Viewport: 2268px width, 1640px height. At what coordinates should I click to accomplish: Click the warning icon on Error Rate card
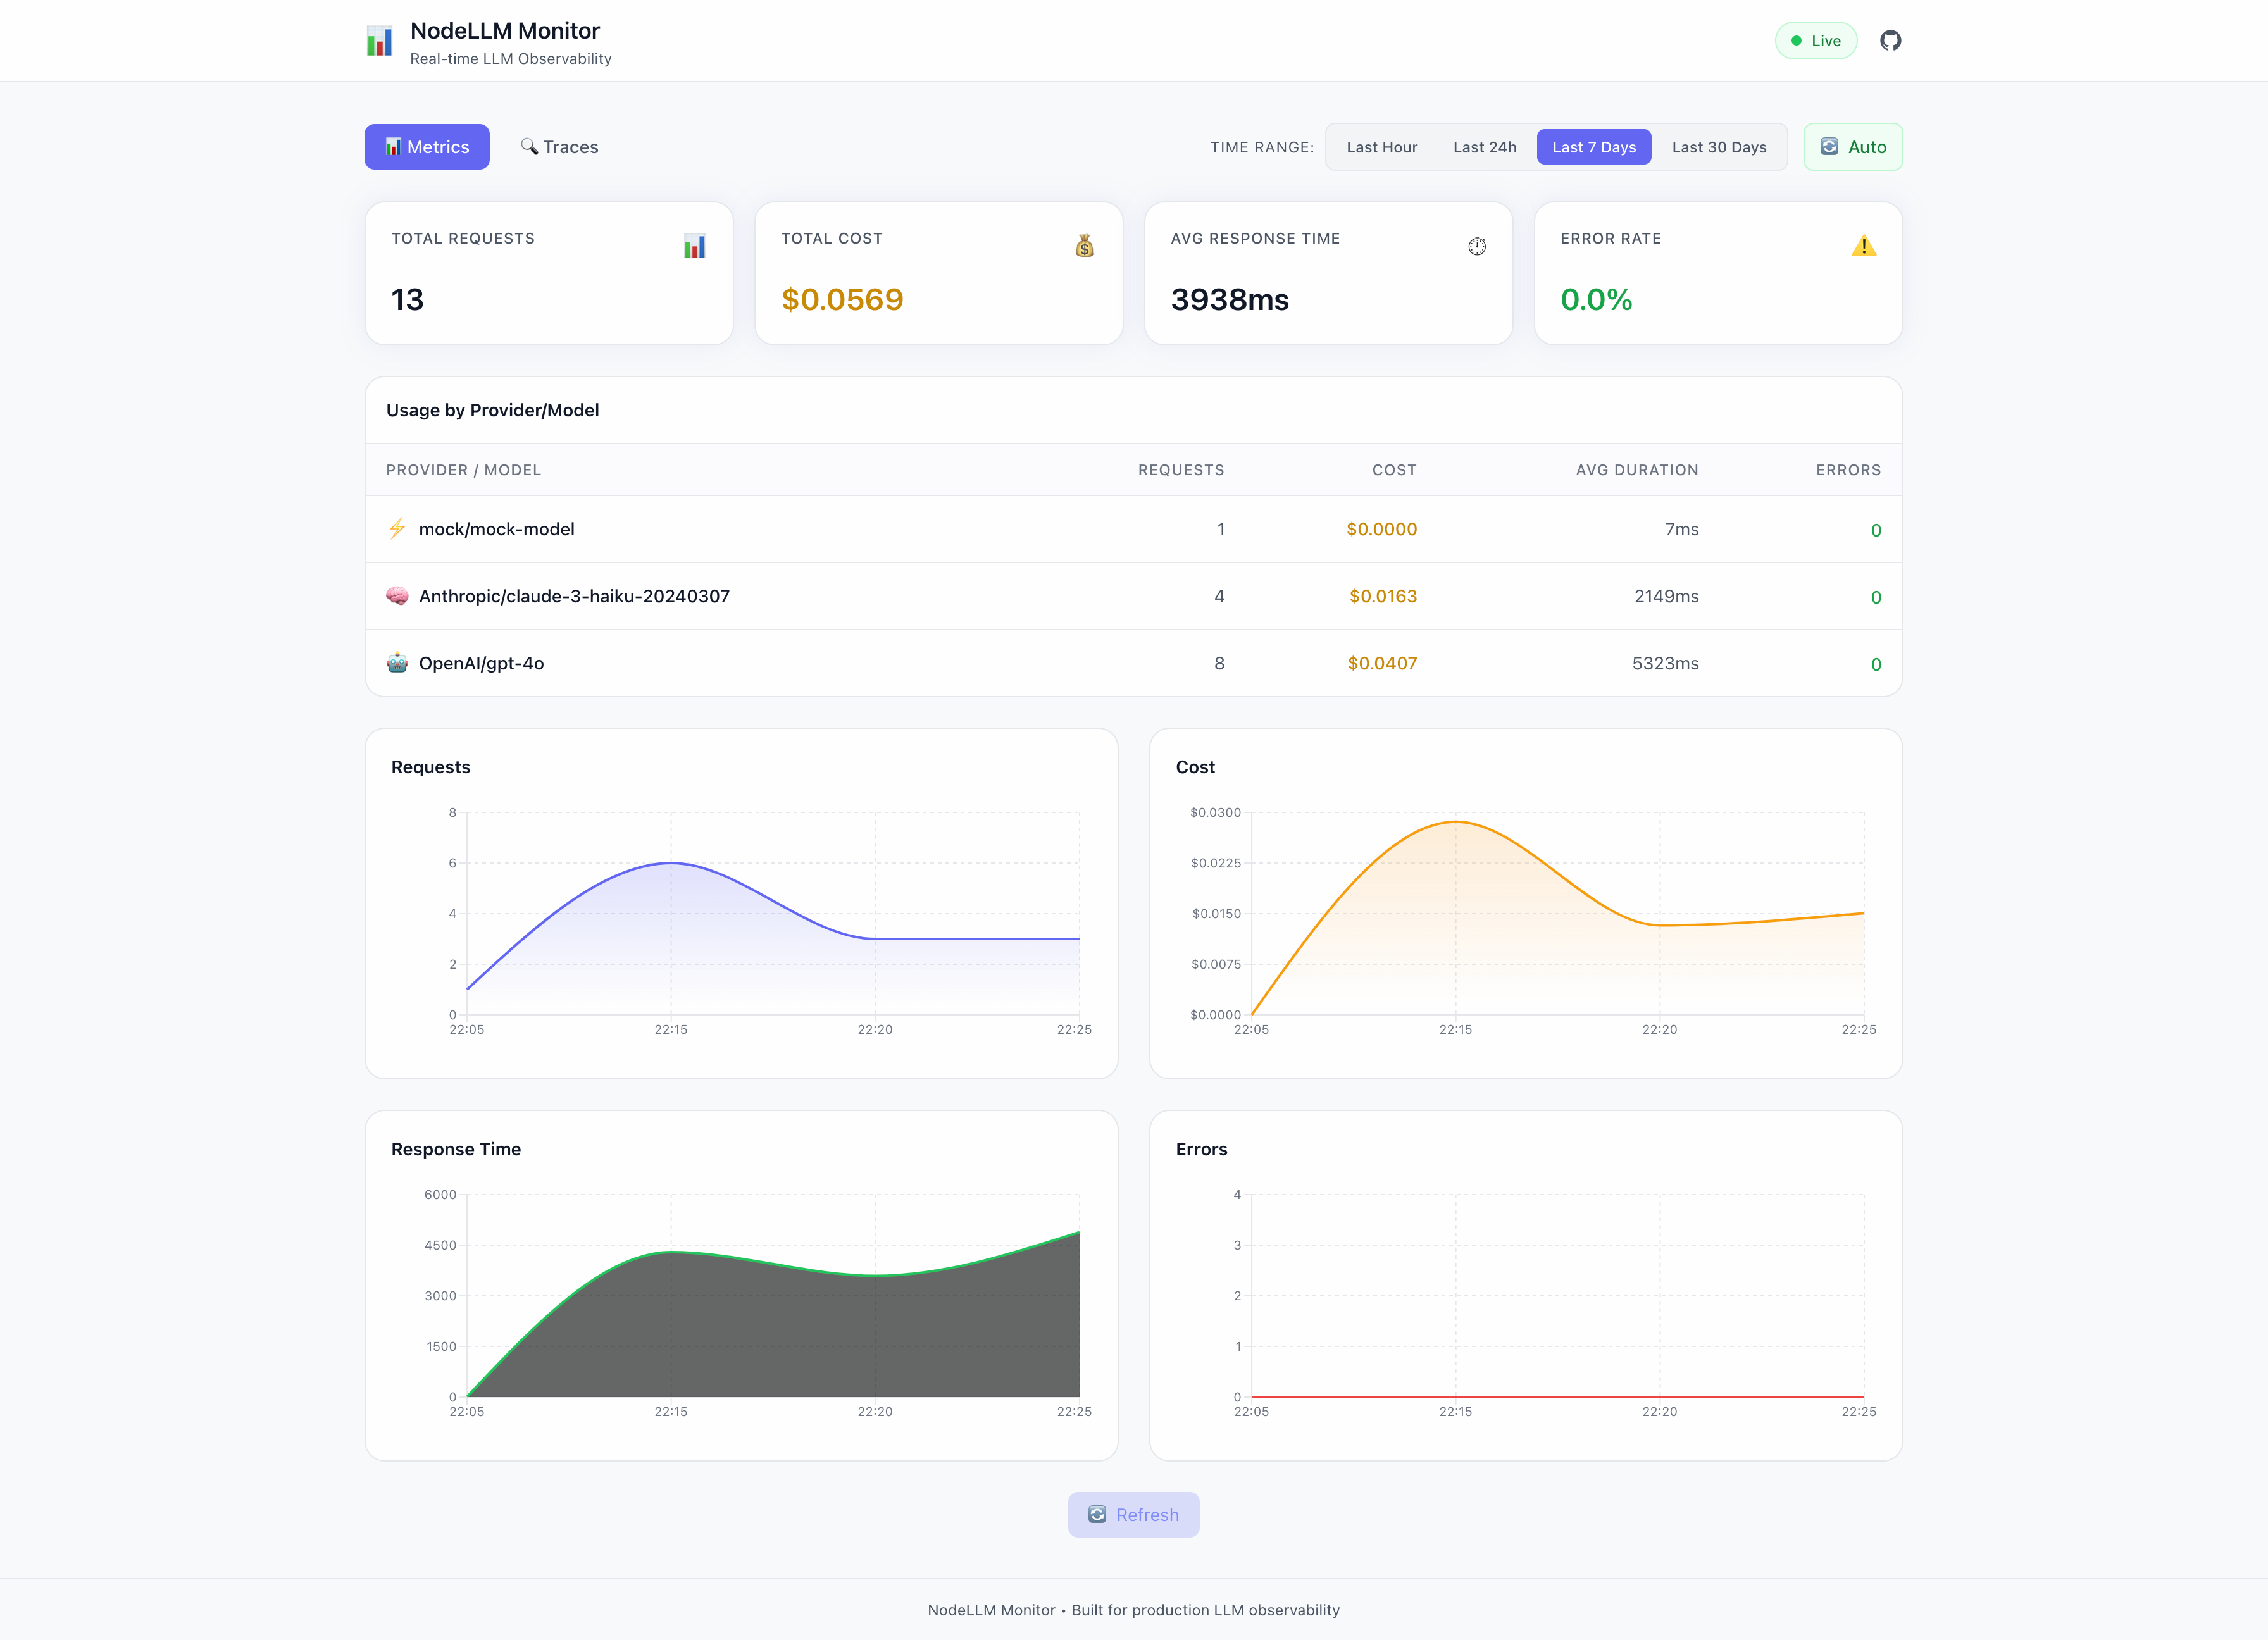click(x=1865, y=246)
